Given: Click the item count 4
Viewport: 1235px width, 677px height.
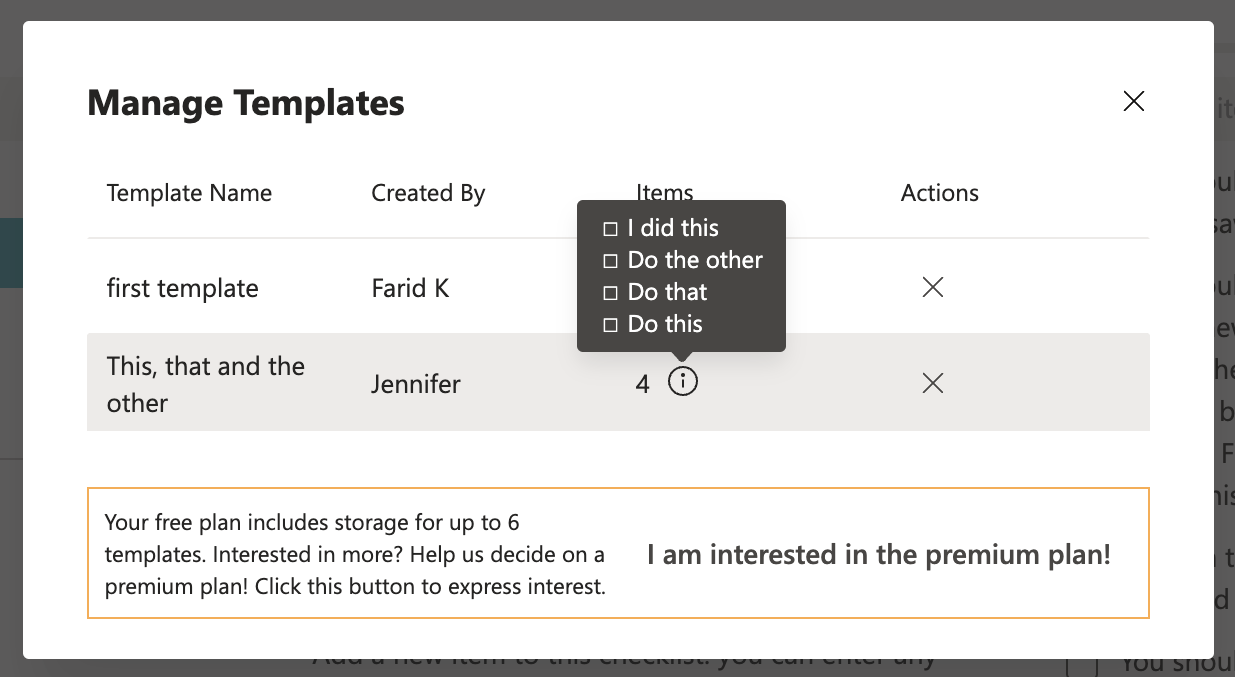Looking at the screenshot, I should tap(642, 384).
